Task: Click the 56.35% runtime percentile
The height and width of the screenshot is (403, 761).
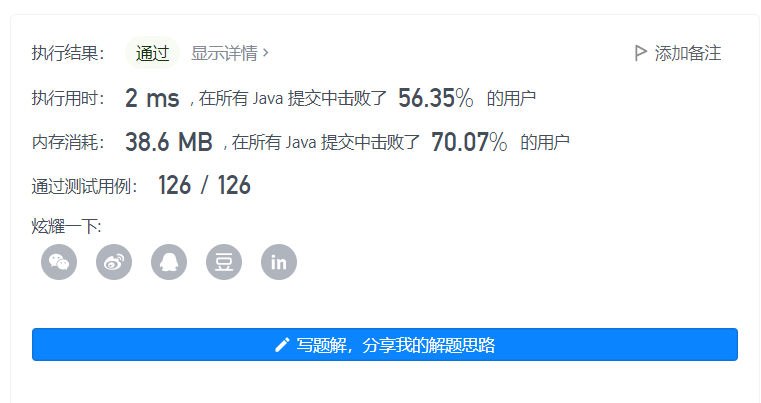Action: coord(435,98)
